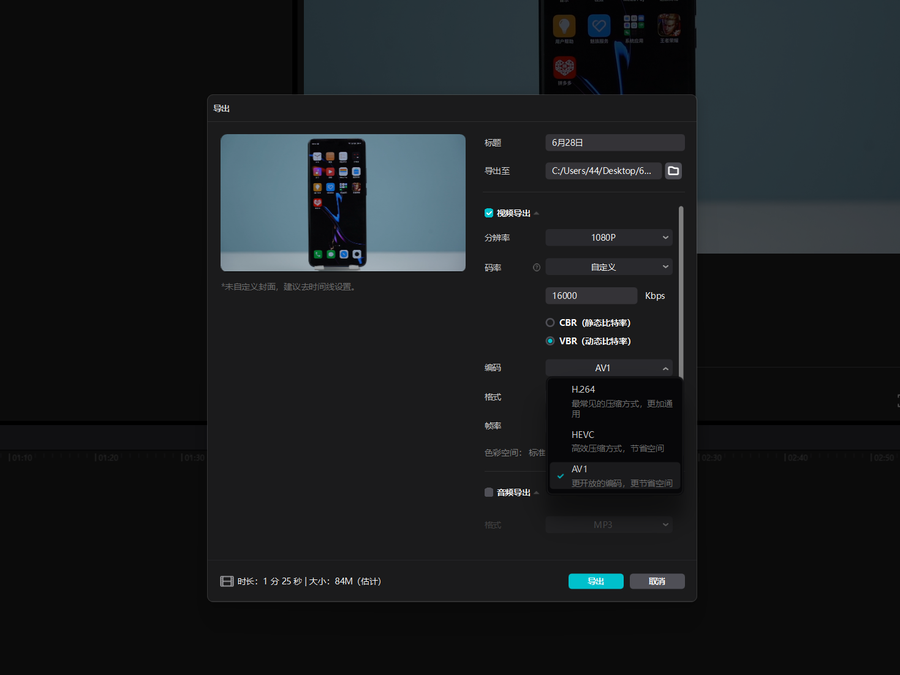Click the 色彩空间 label text
This screenshot has height=675, width=900.
coord(503,453)
